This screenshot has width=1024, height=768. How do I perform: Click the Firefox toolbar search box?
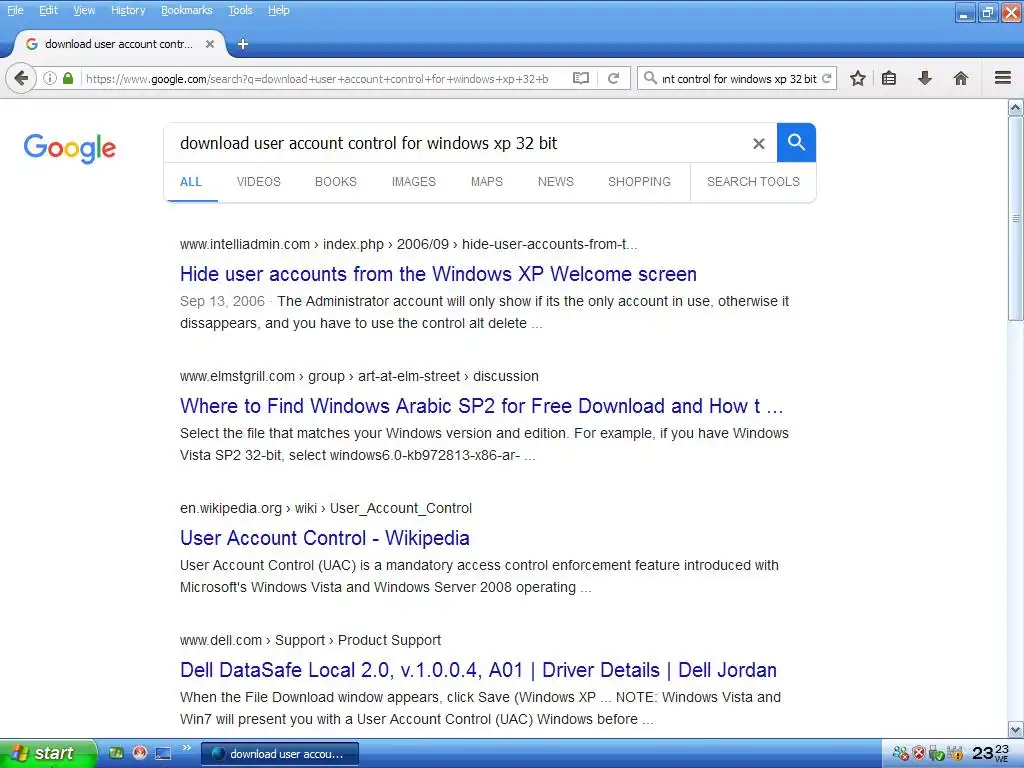tap(739, 78)
